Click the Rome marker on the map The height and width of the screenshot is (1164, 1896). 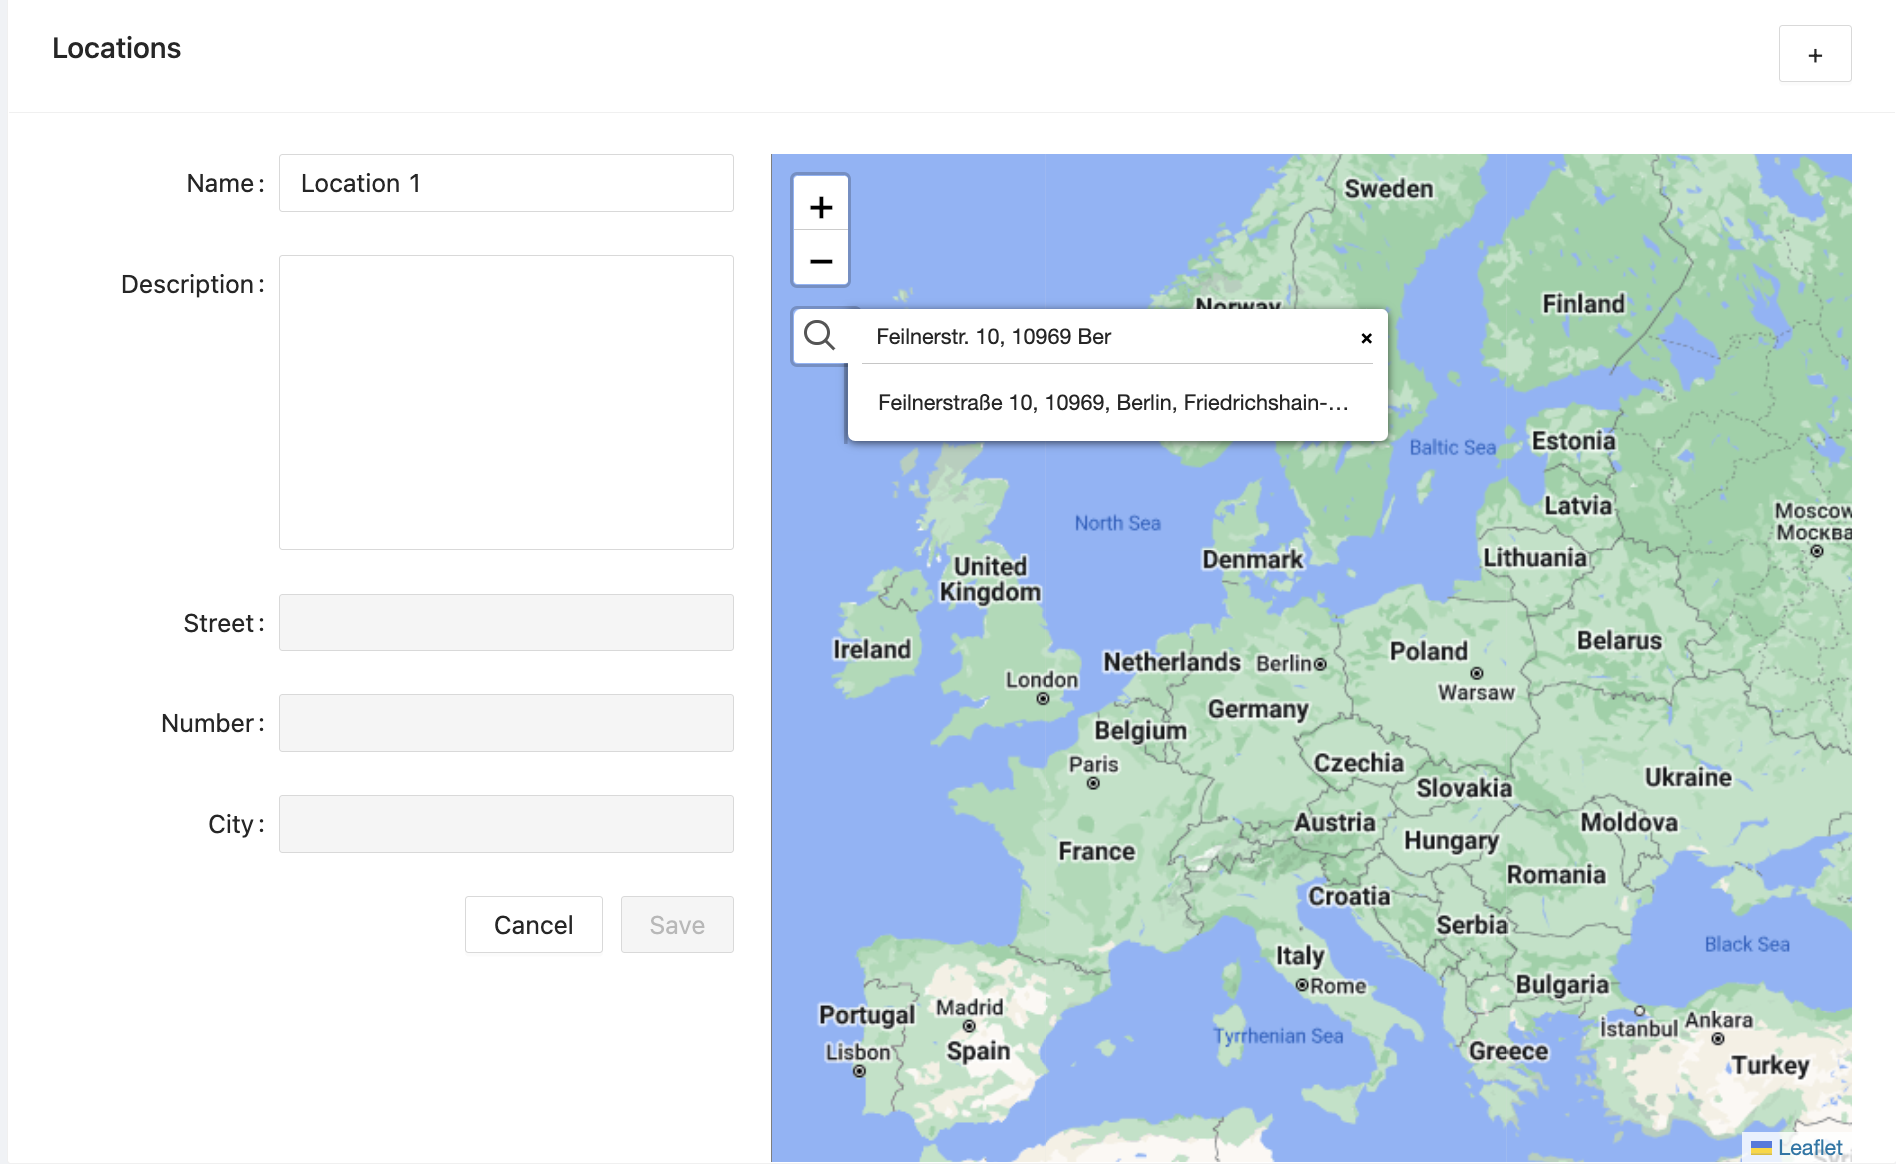(1302, 985)
